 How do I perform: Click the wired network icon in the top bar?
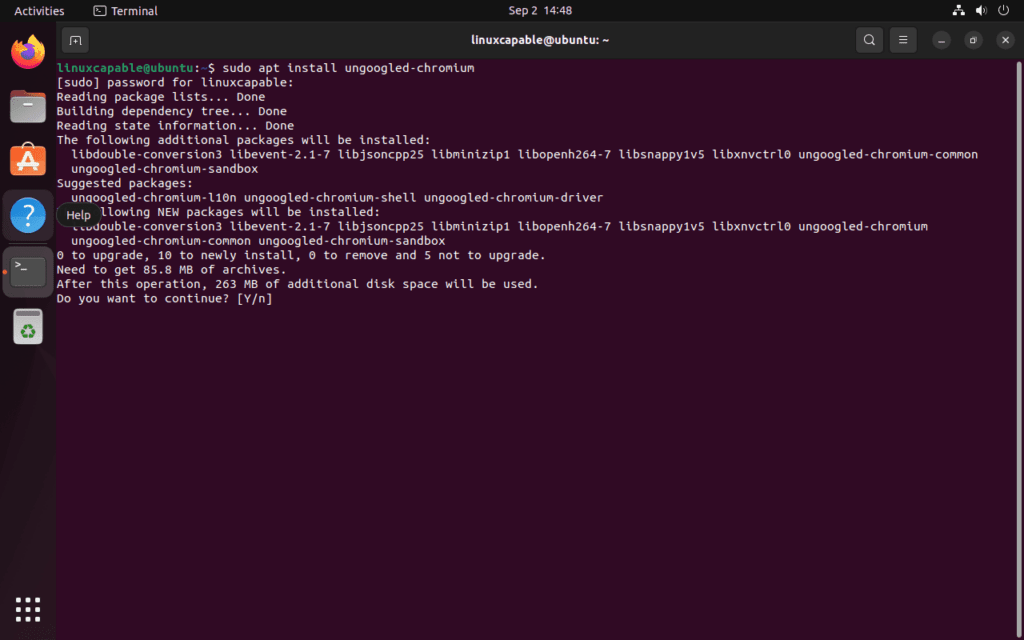pos(958,10)
